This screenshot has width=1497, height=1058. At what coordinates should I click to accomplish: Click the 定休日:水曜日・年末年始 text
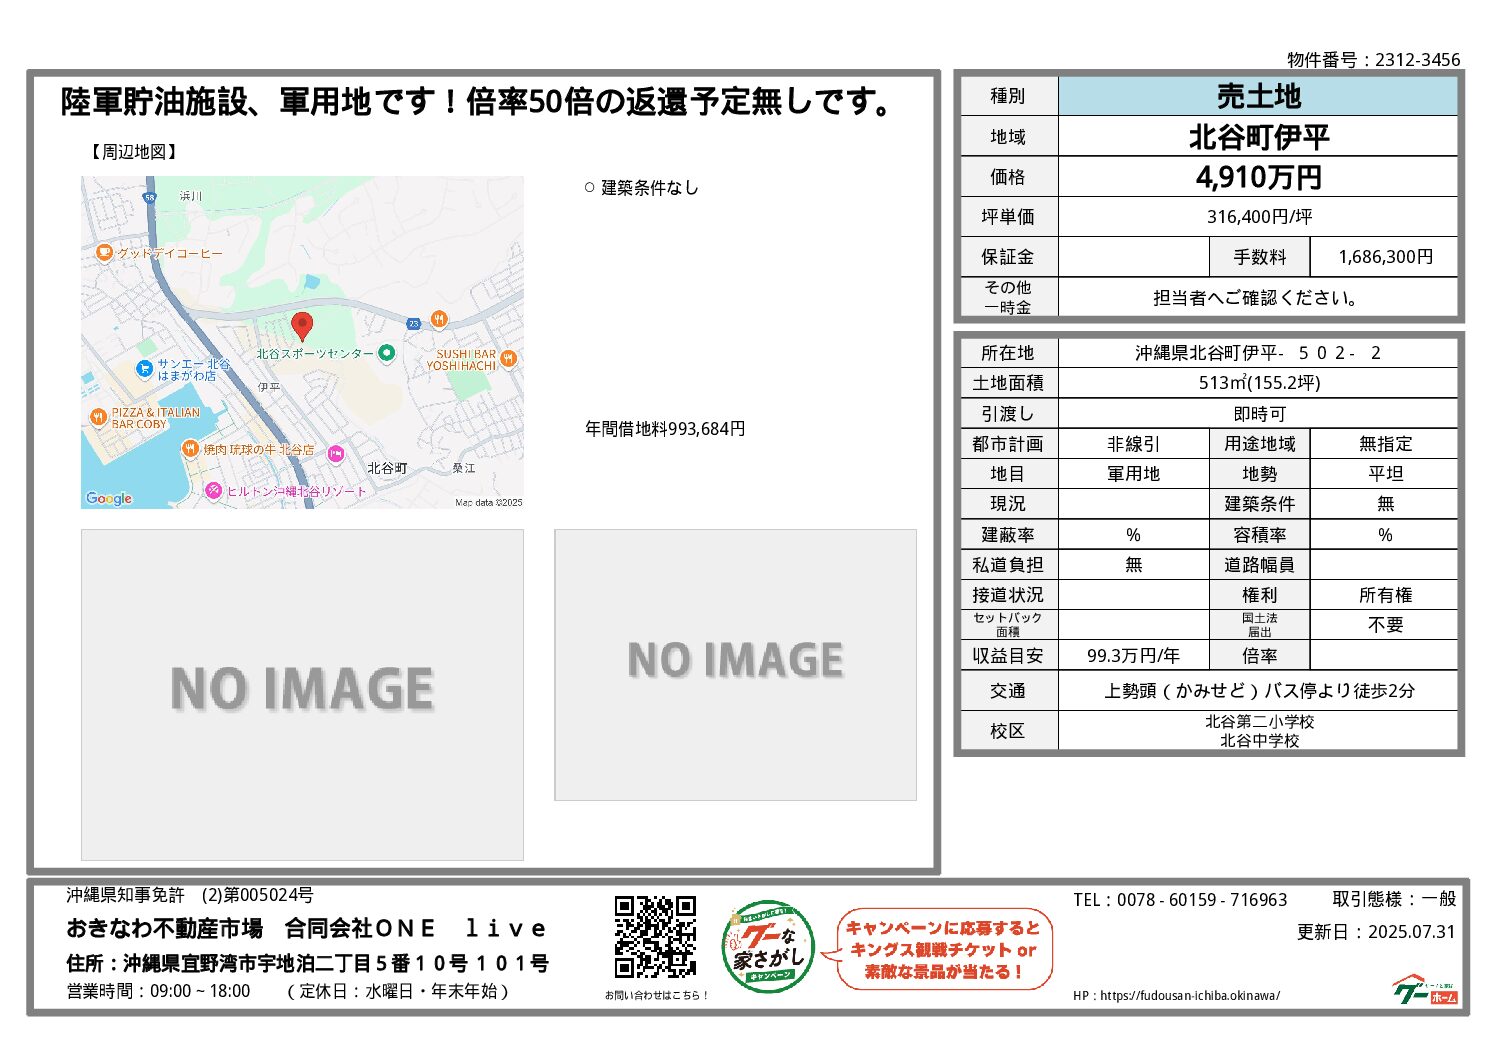[x=398, y=991]
